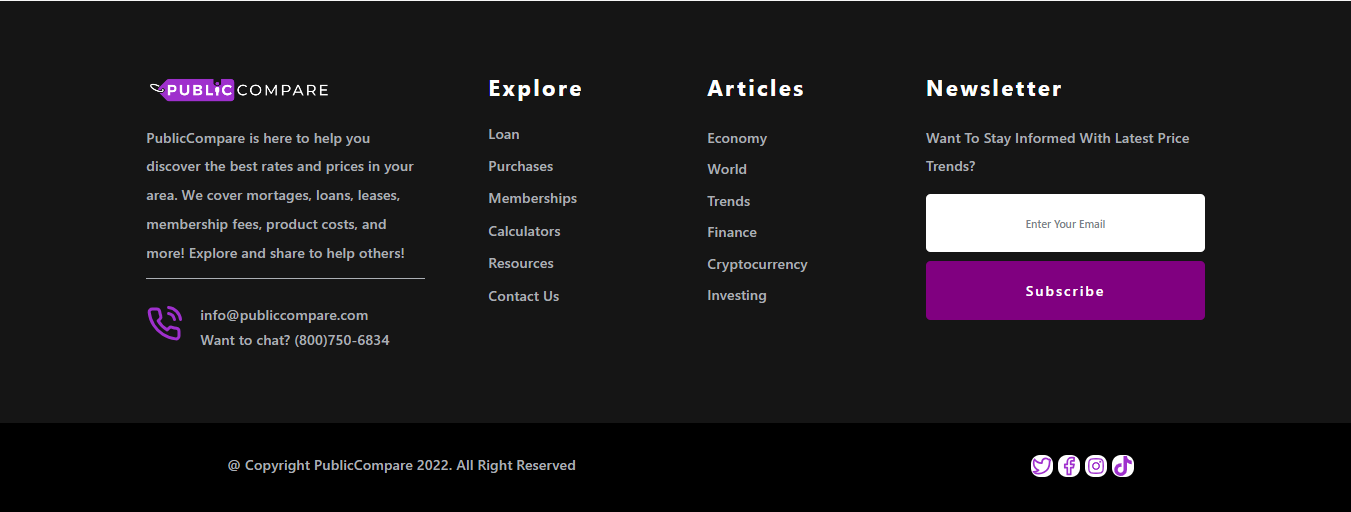Viewport: 1351px width, 512px height.
Task: Visit the Calculators page
Action: 524,231
